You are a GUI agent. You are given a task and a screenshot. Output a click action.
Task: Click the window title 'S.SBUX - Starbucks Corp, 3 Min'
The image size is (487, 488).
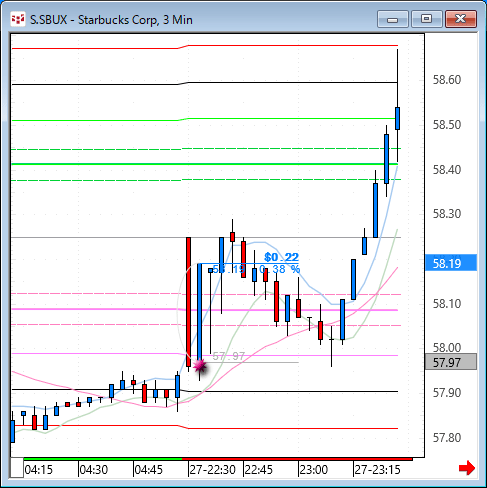[111, 20]
